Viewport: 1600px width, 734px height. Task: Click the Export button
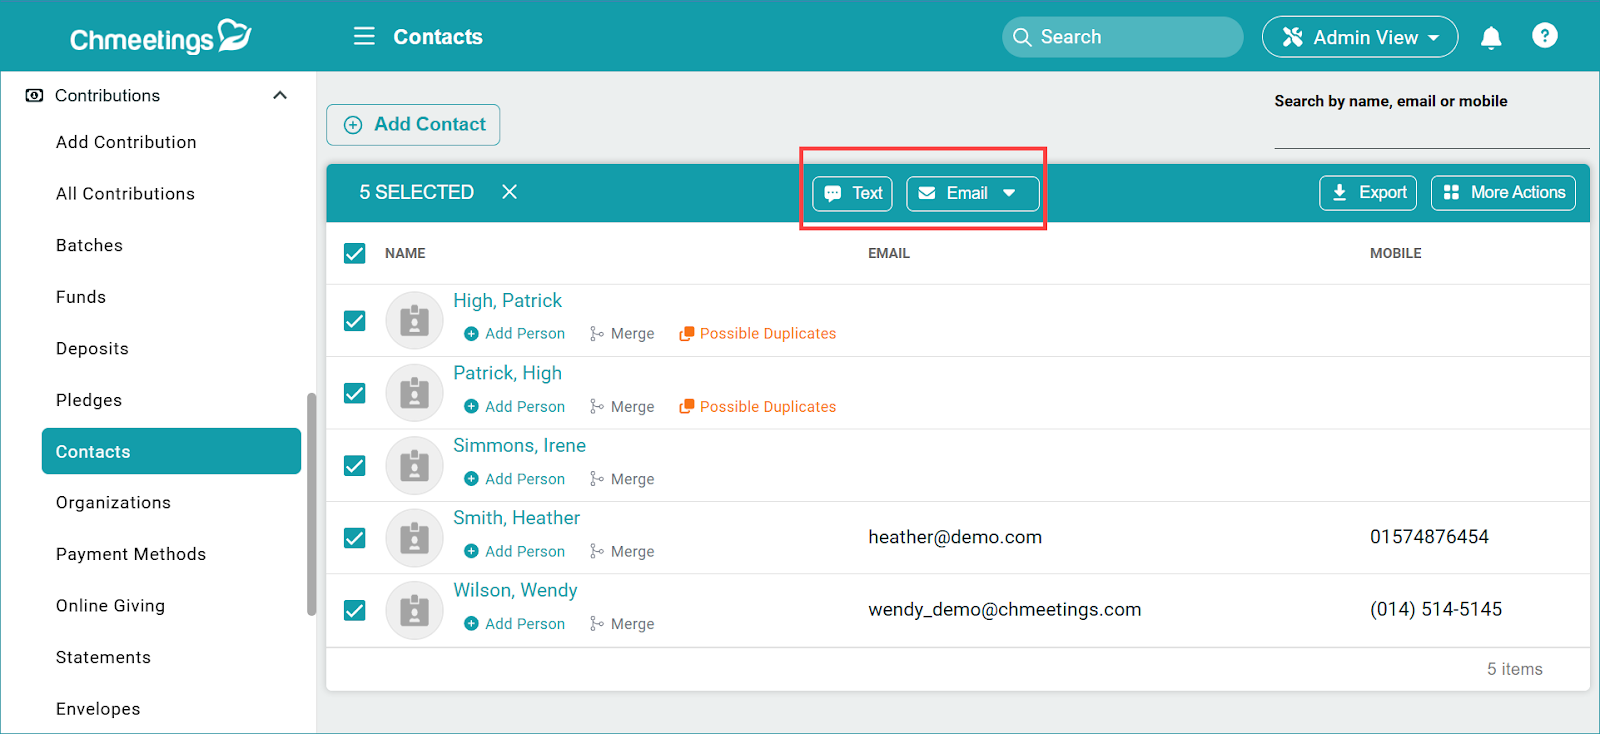[1367, 193]
